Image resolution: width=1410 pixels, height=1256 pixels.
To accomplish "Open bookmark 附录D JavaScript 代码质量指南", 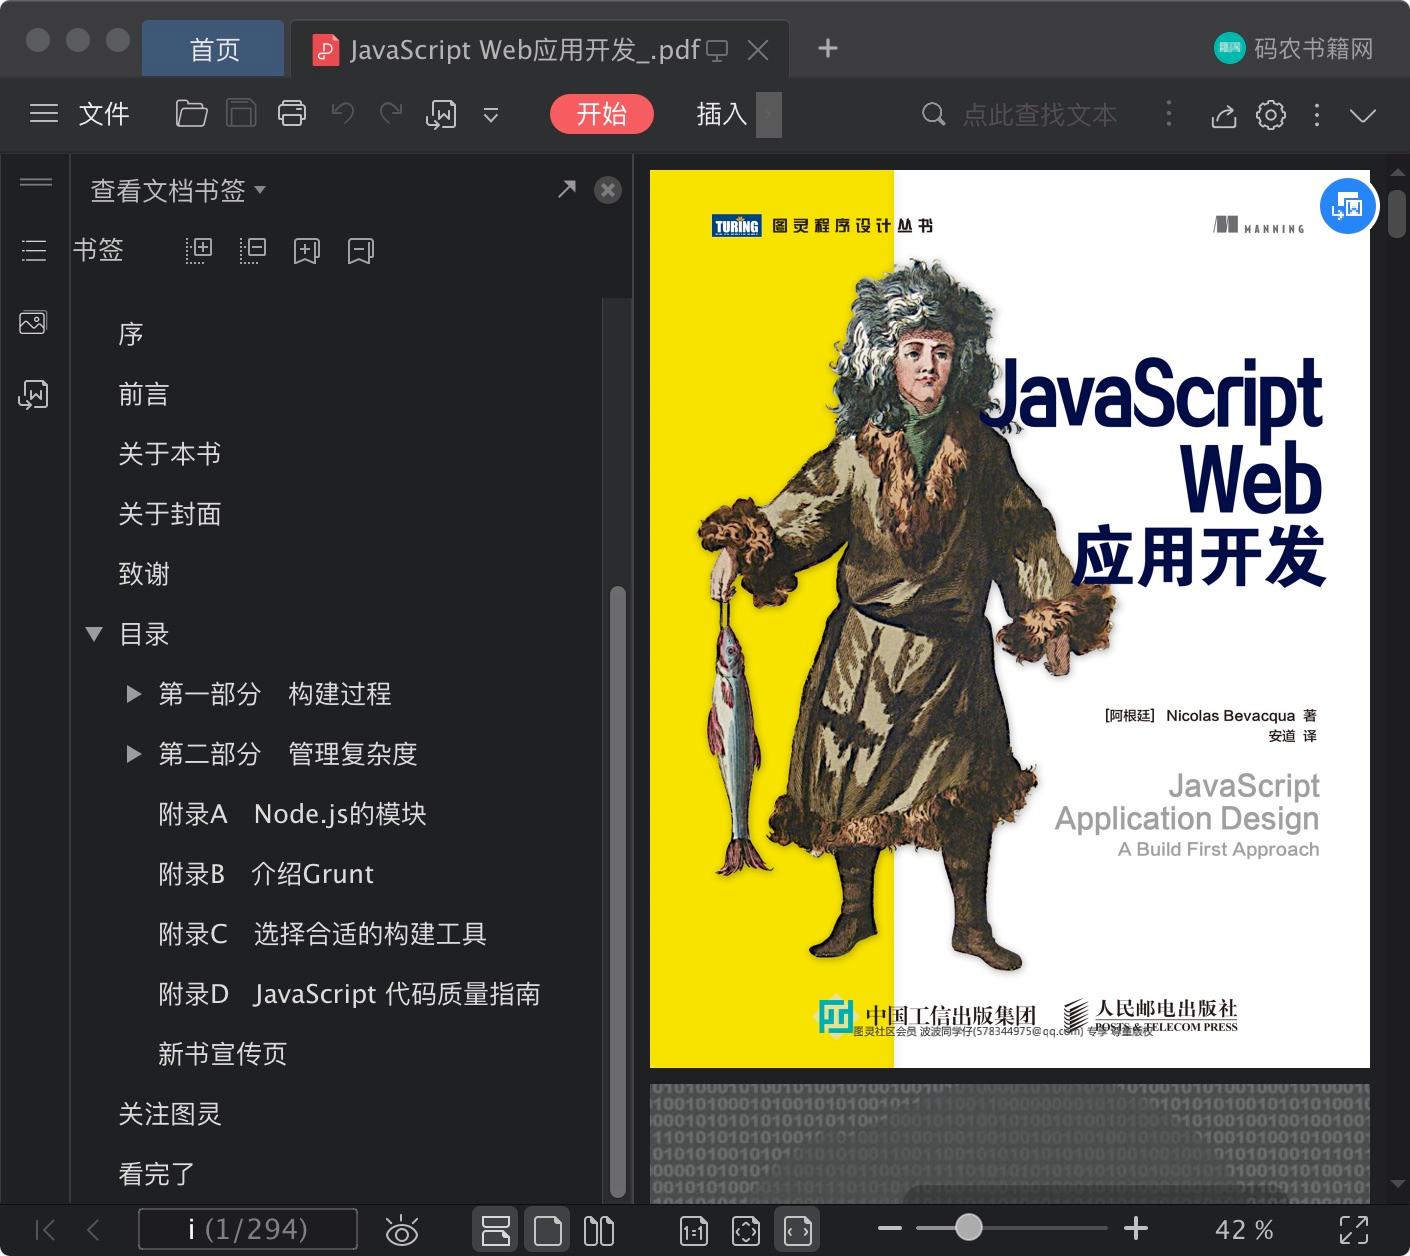I will [x=349, y=994].
